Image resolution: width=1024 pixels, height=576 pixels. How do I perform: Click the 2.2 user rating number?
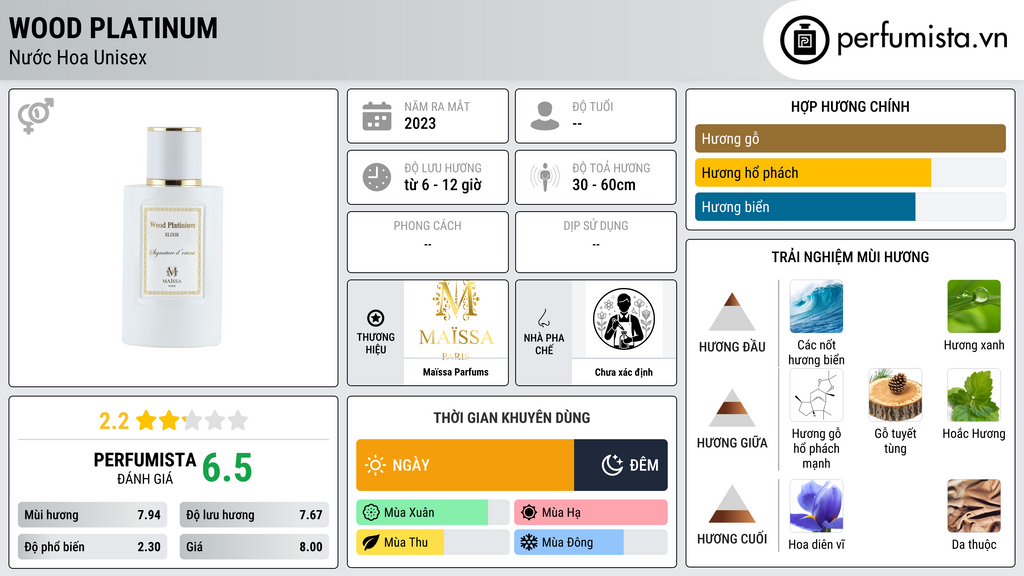coord(114,421)
